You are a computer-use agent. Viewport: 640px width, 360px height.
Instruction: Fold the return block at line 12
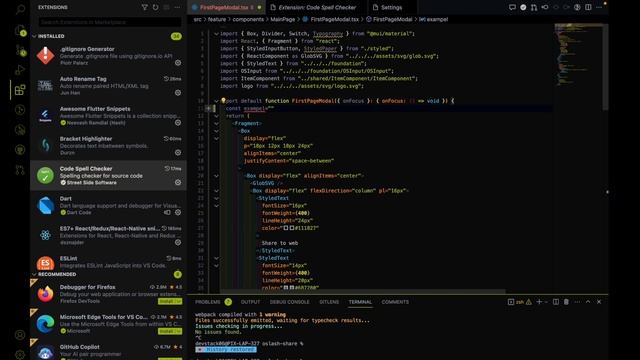pos(216,116)
